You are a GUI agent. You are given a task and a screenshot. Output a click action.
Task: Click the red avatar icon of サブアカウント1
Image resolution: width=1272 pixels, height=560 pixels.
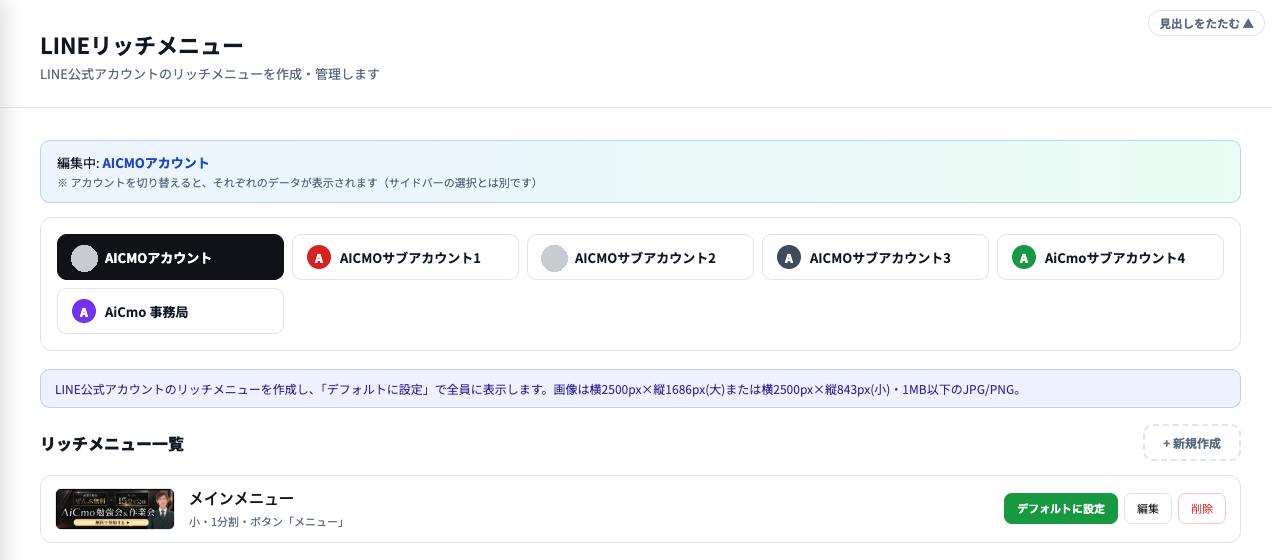[319, 258]
